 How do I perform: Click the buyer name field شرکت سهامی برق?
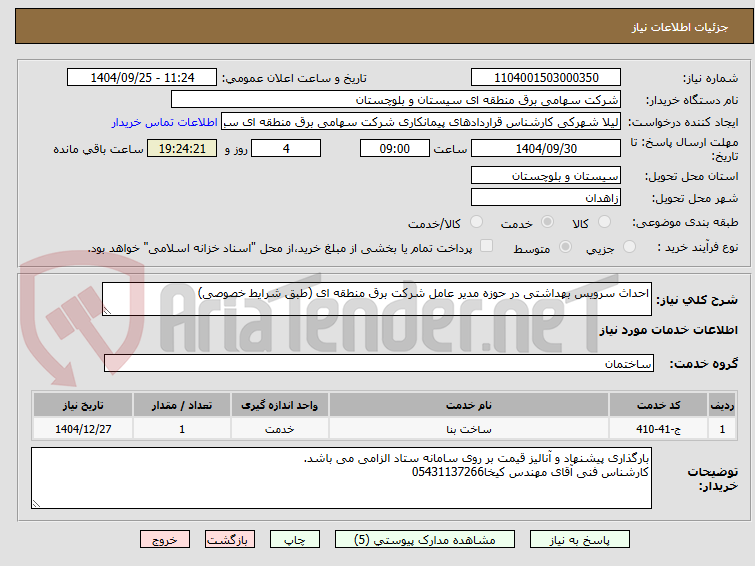[396, 100]
